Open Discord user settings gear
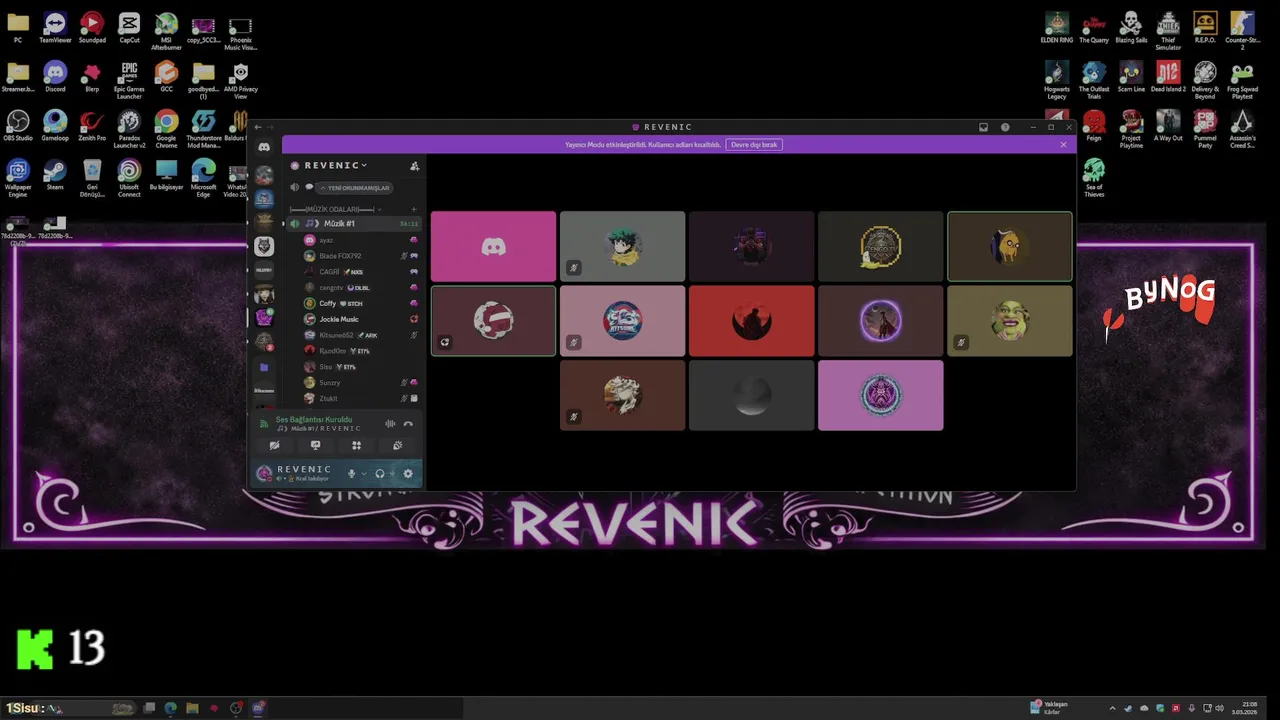Screen dimensions: 1280x720 (x=408, y=473)
